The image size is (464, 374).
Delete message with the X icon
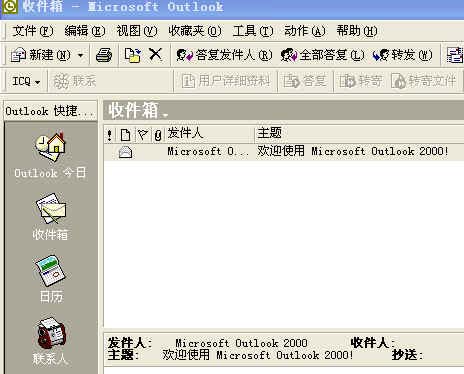(x=155, y=54)
